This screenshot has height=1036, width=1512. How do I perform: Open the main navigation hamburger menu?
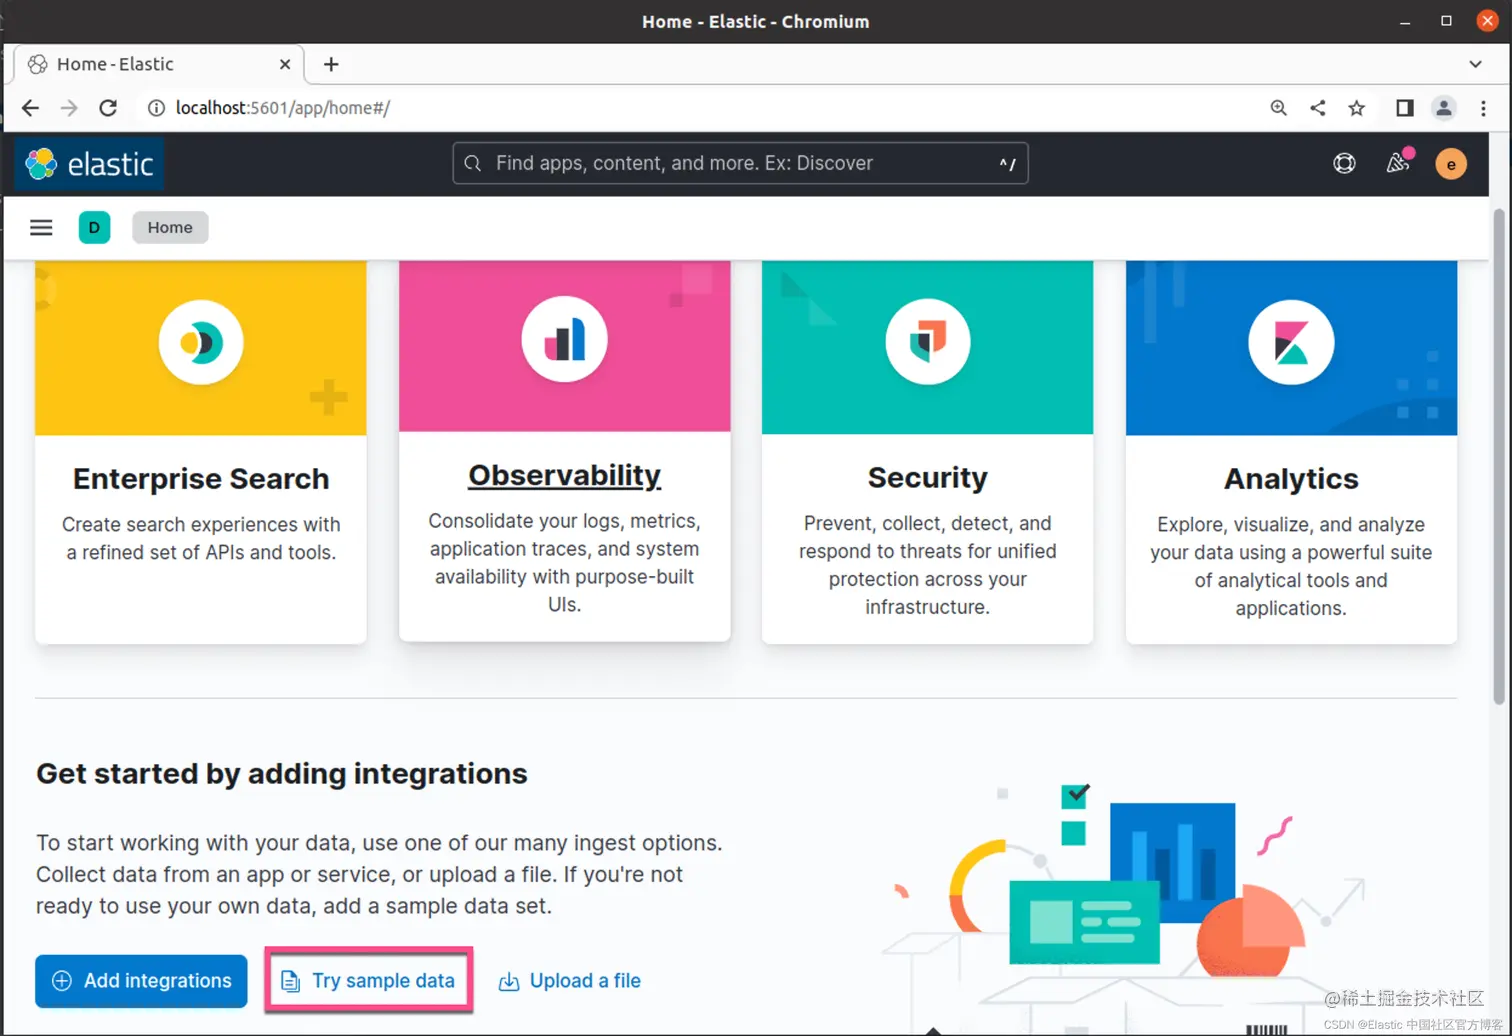(x=41, y=227)
